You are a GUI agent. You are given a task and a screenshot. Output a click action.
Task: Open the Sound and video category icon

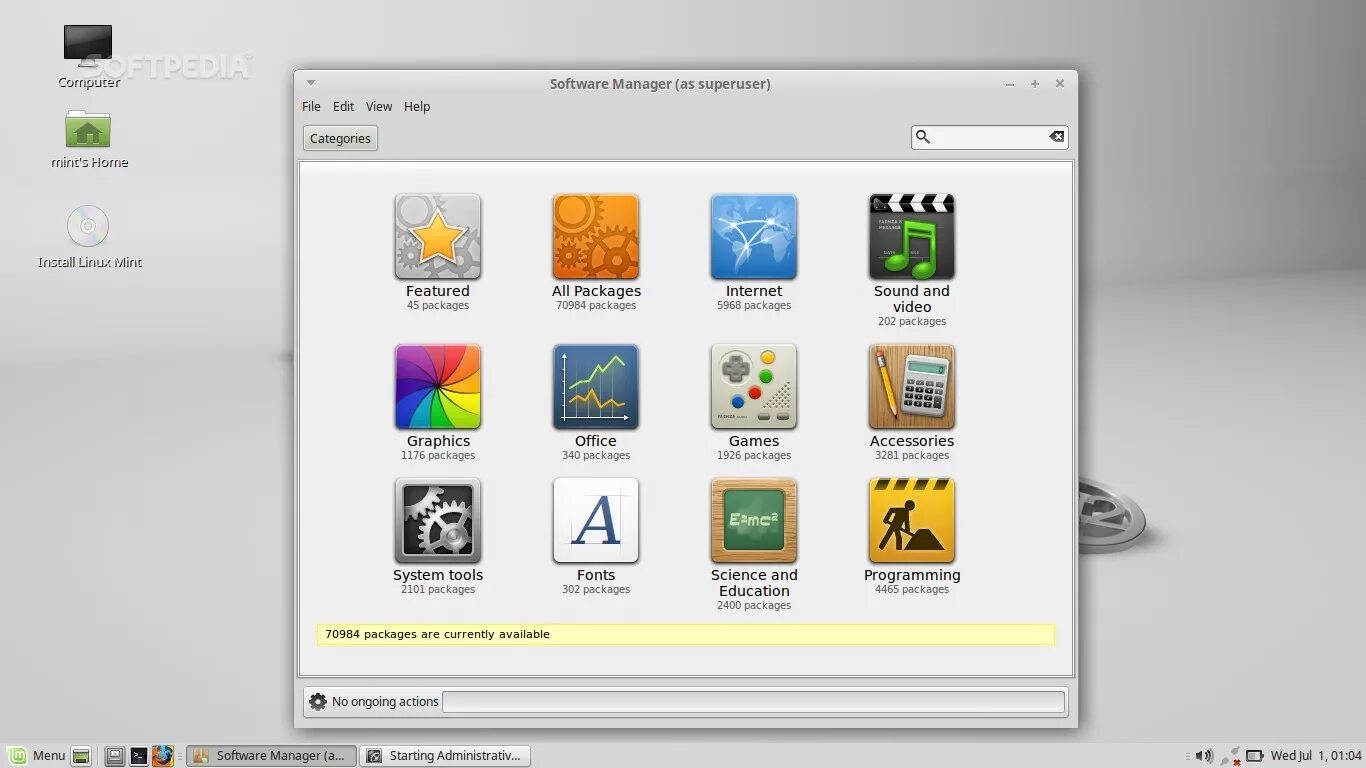click(912, 237)
